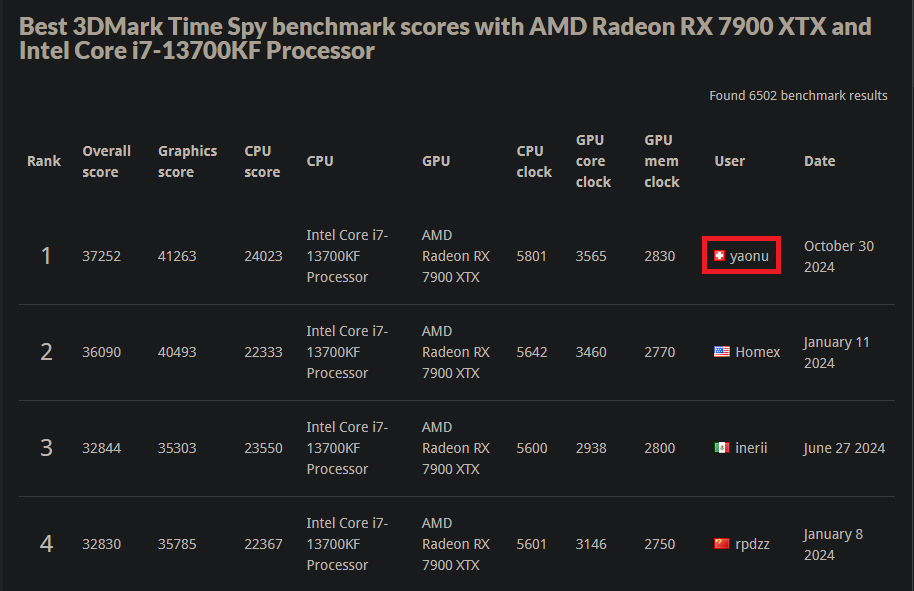
Task: Click the US flag icon beside Homex
Action: pos(722,352)
